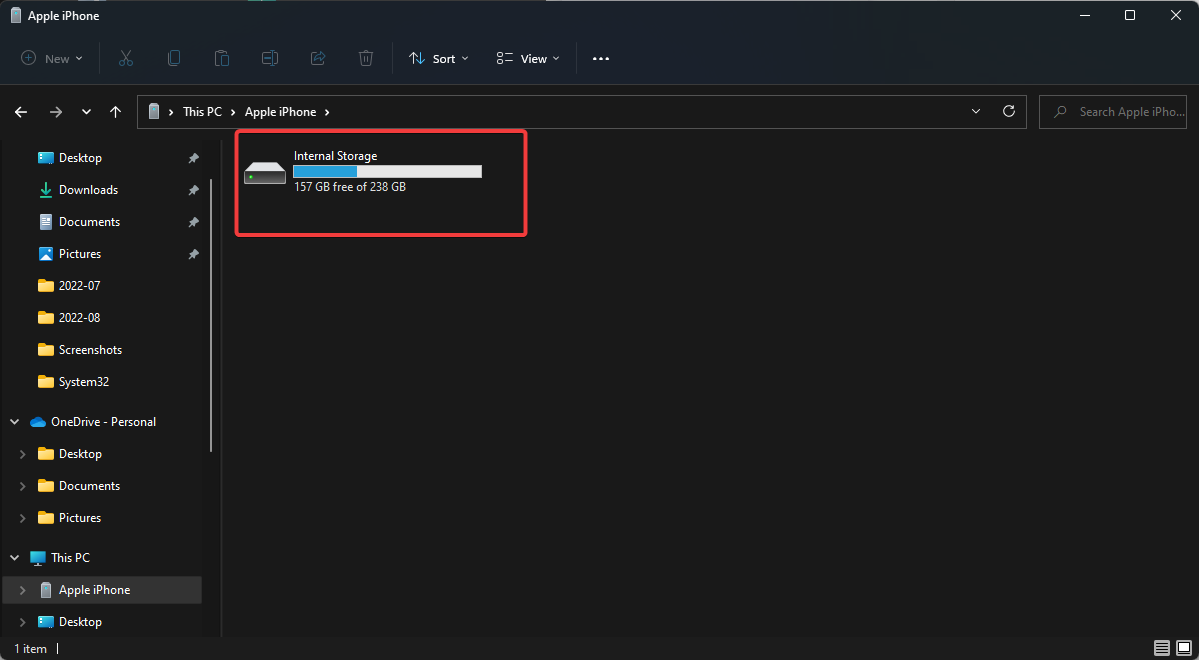Expand Apple iPhone in navigation pane
The height and width of the screenshot is (660, 1199).
click(x=22, y=590)
